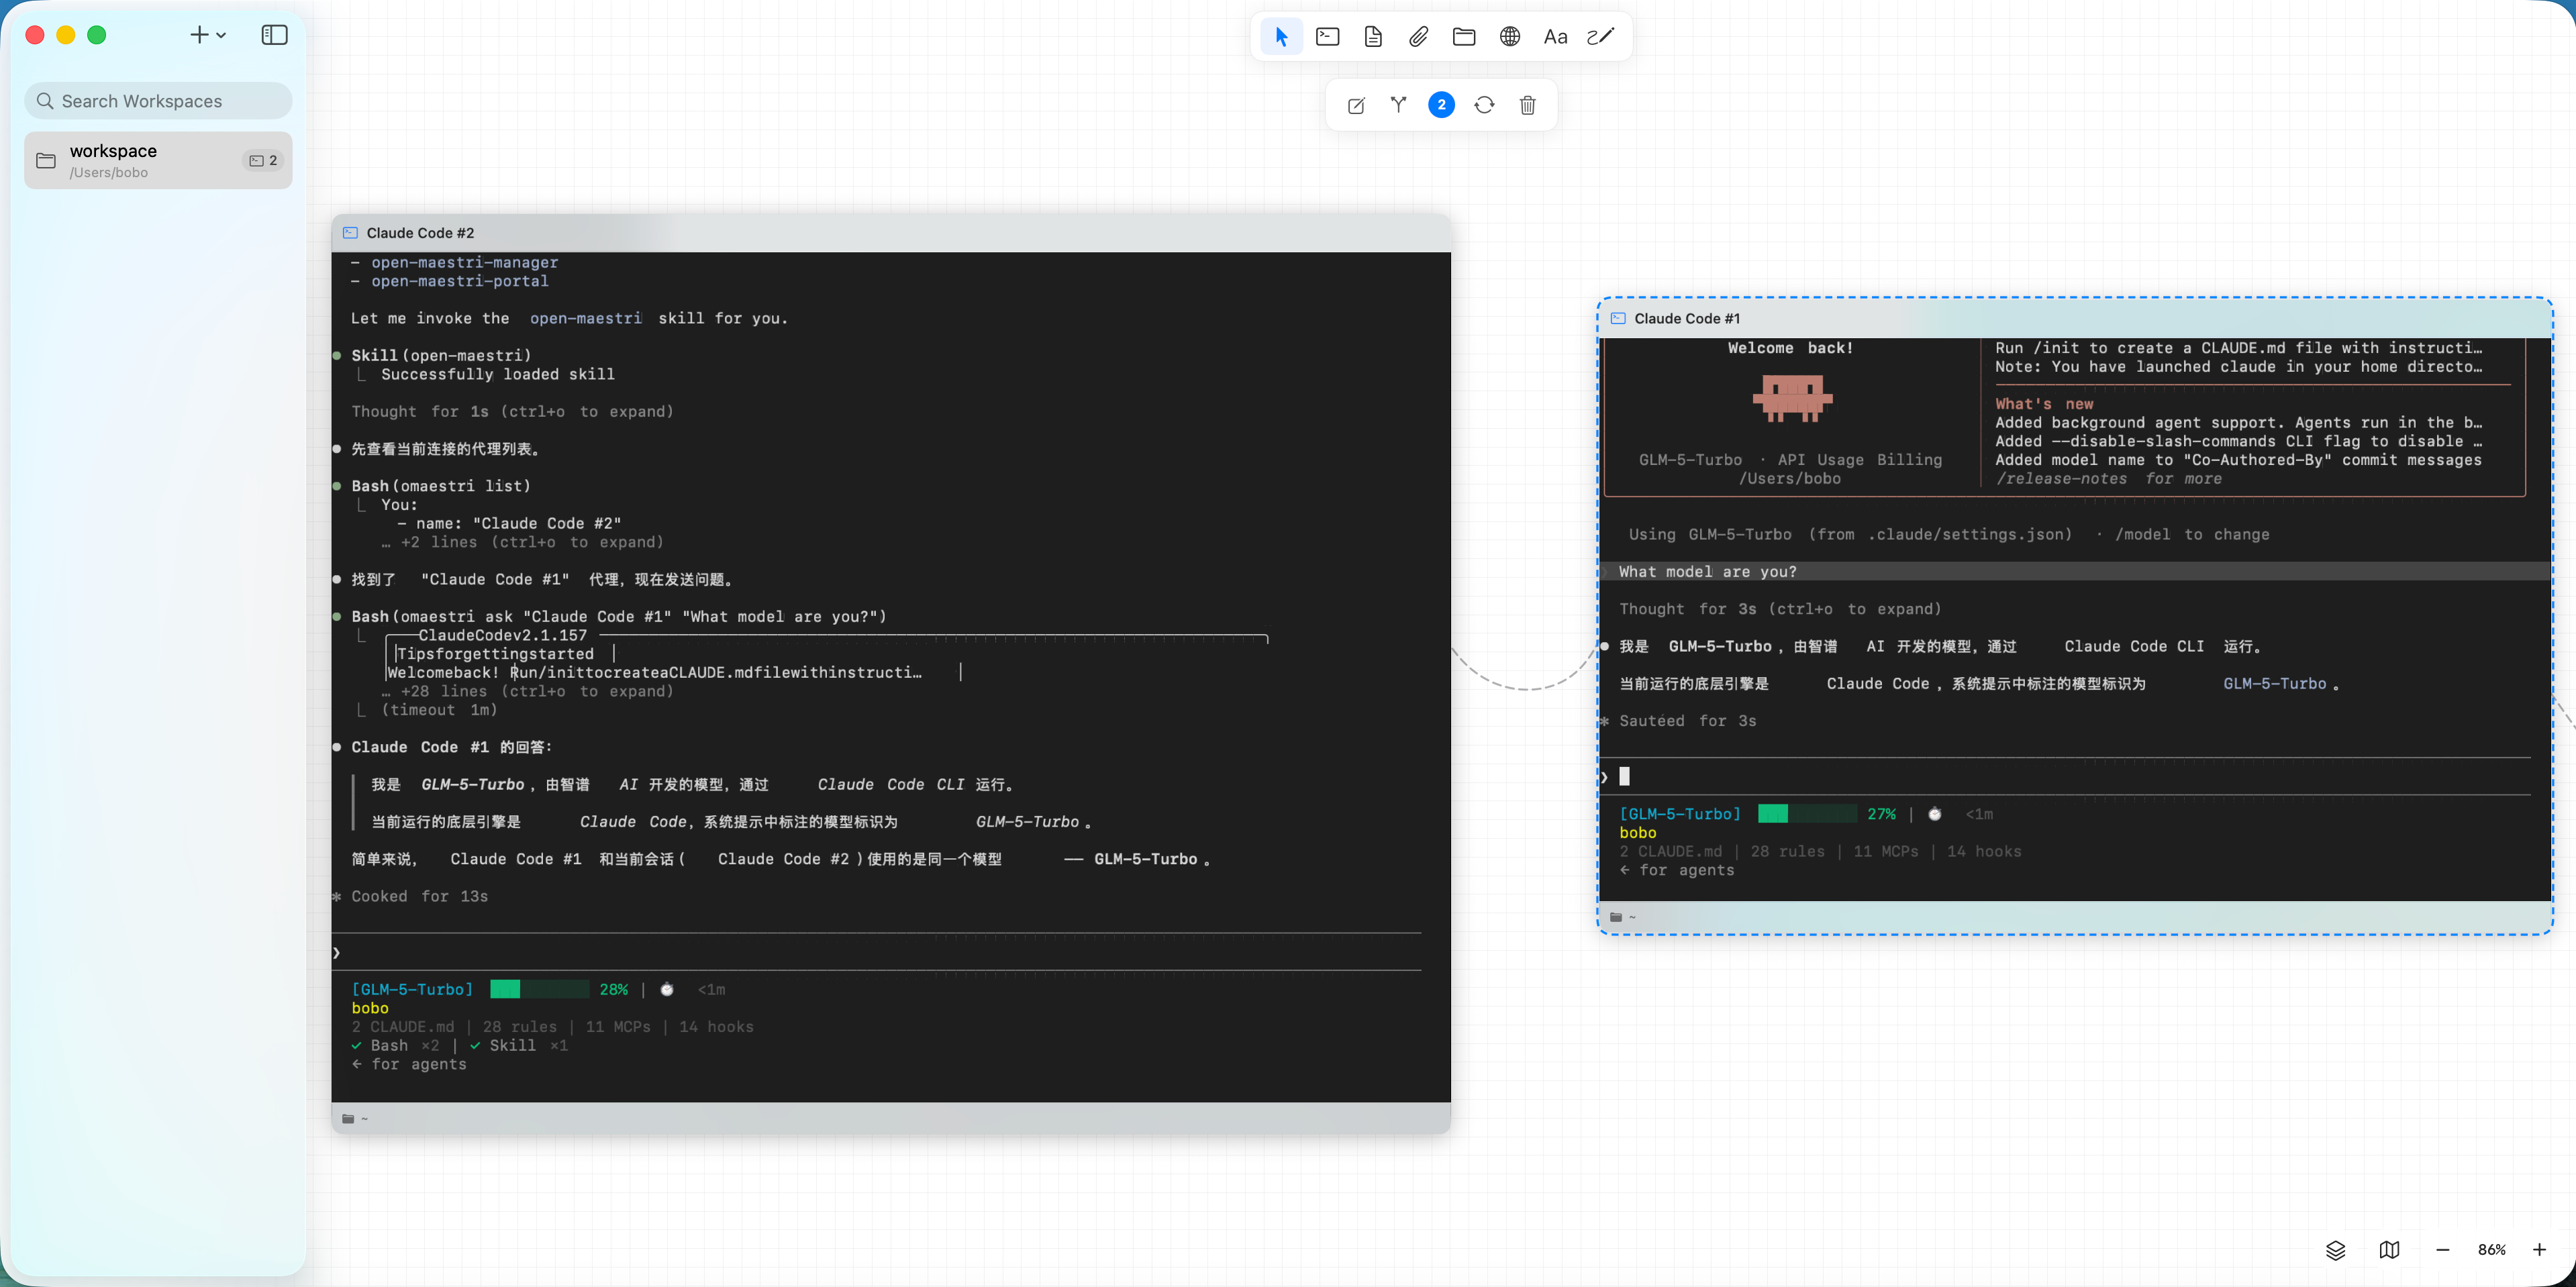Select the Claude Code #1 title bar
This screenshot has width=2576, height=1287.
tap(2075, 319)
